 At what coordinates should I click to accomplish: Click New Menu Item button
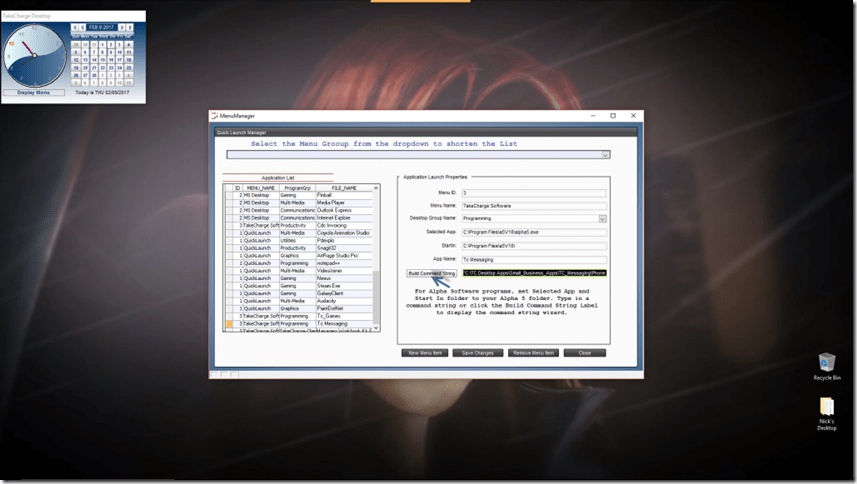click(x=425, y=353)
